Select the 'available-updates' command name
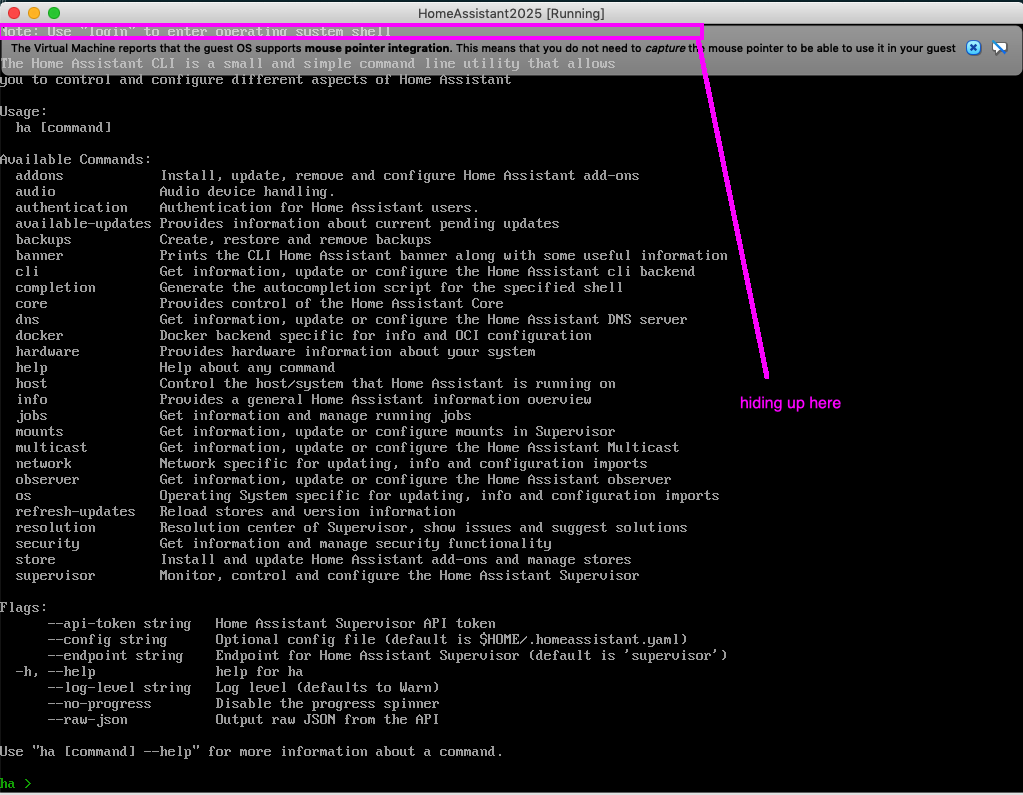This screenshot has width=1023, height=795. click(84, 223)
